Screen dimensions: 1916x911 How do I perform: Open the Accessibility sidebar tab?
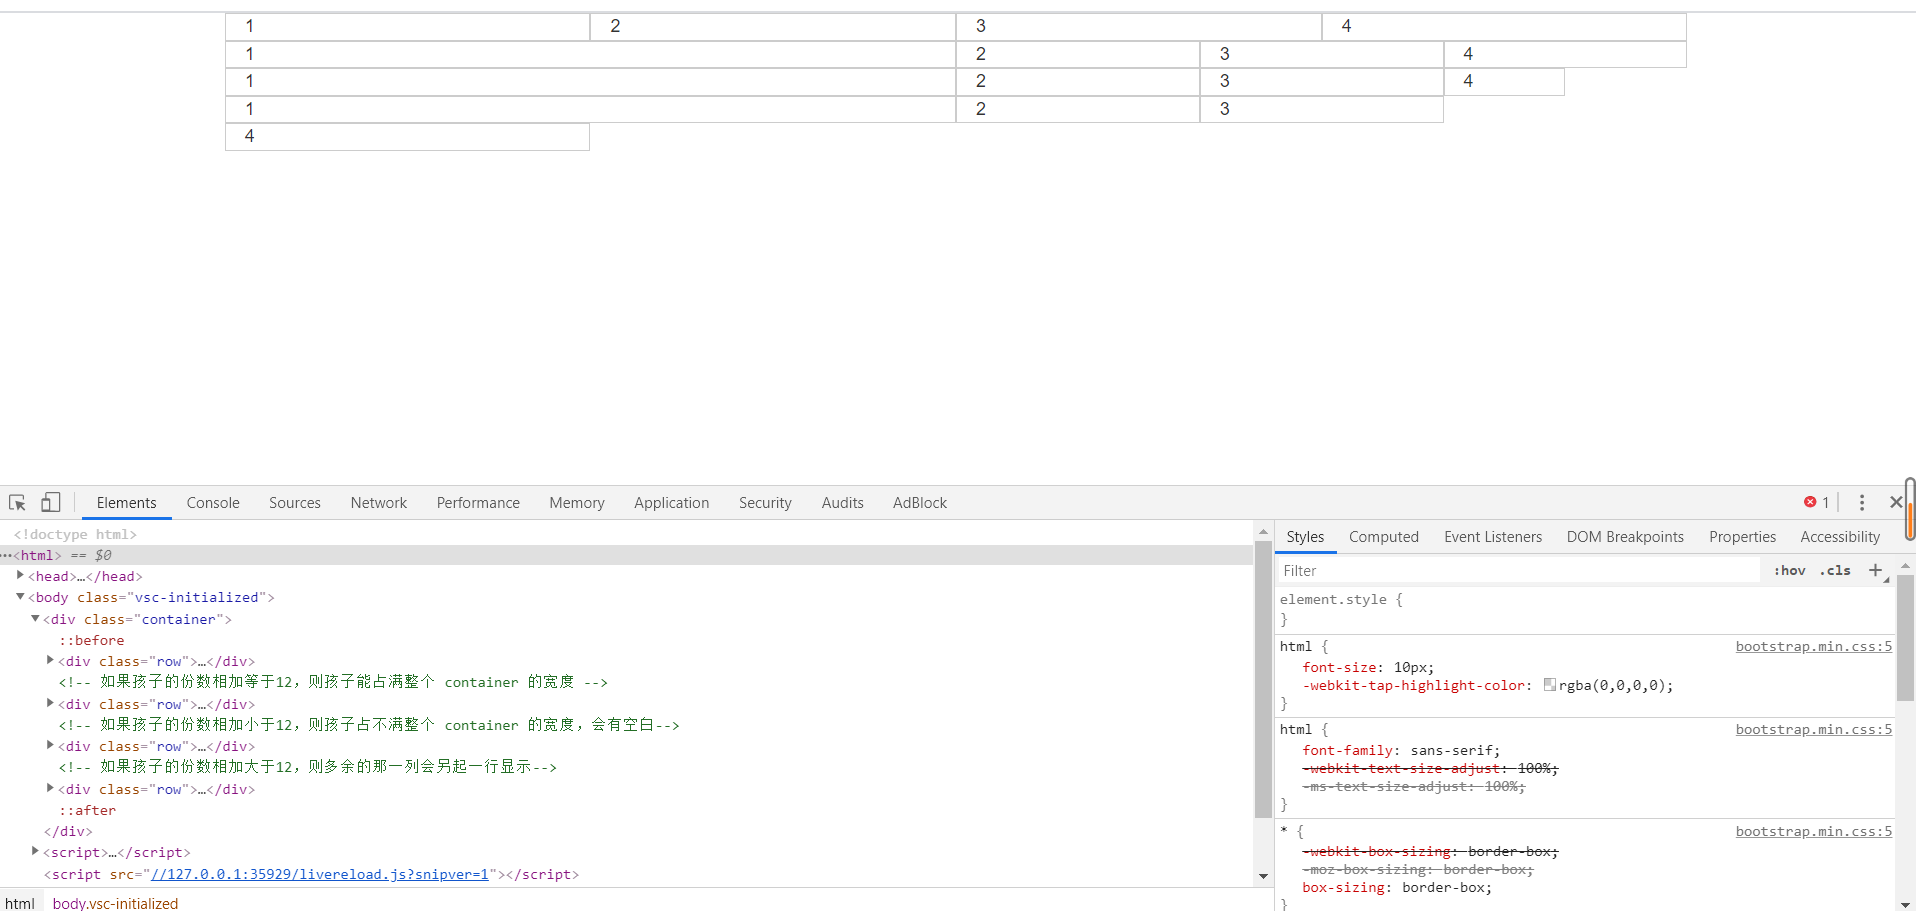(1840, 537)
